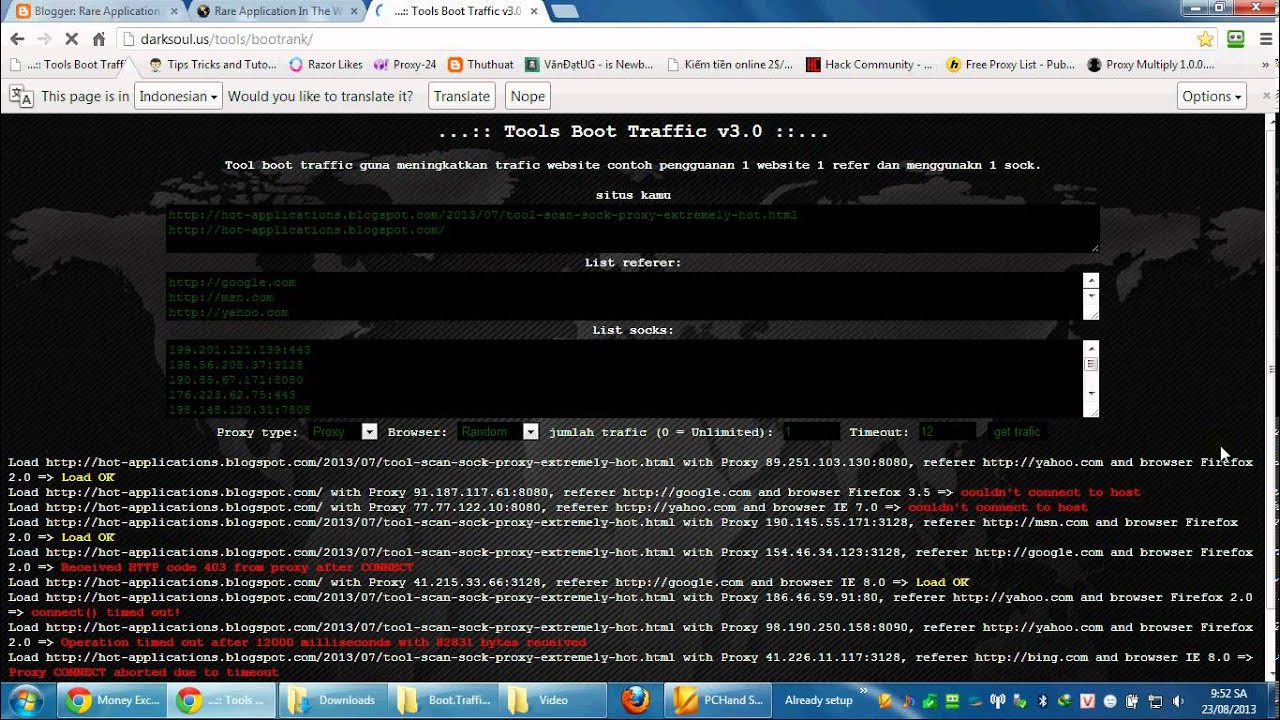
Task: Open the green robot extension icon
Action: (1236, 39)
